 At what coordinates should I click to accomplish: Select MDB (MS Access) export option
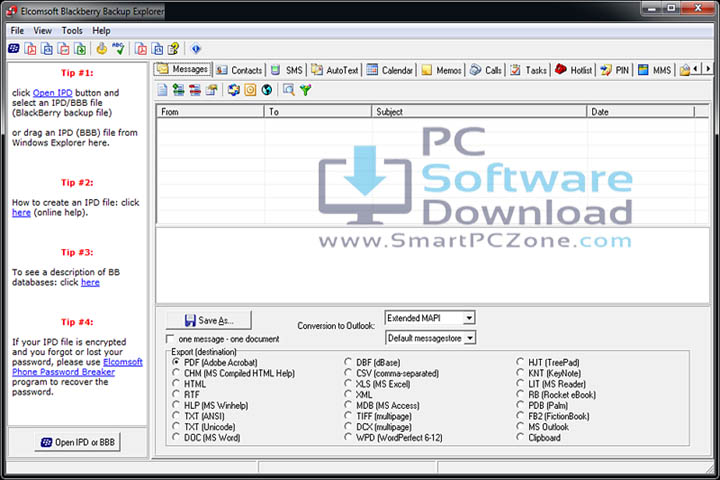(x=348, y=405)
